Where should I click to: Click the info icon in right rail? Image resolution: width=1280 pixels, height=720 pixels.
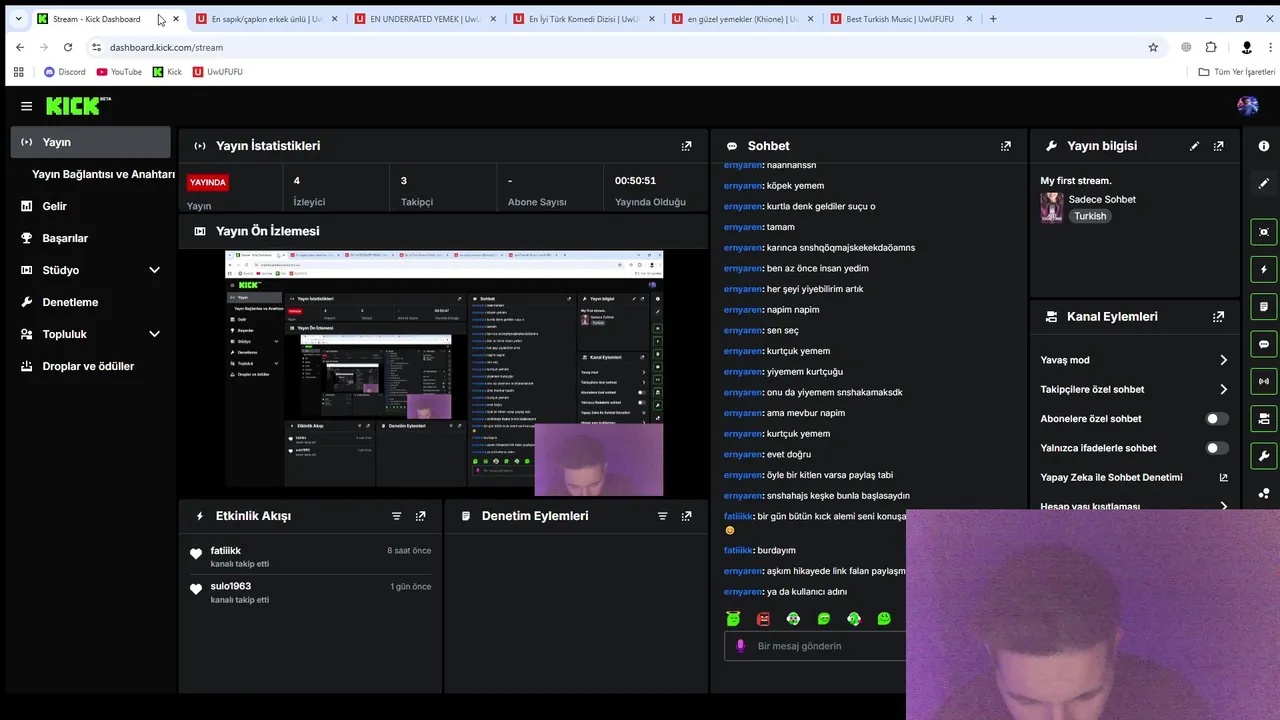pos(1264,146)
